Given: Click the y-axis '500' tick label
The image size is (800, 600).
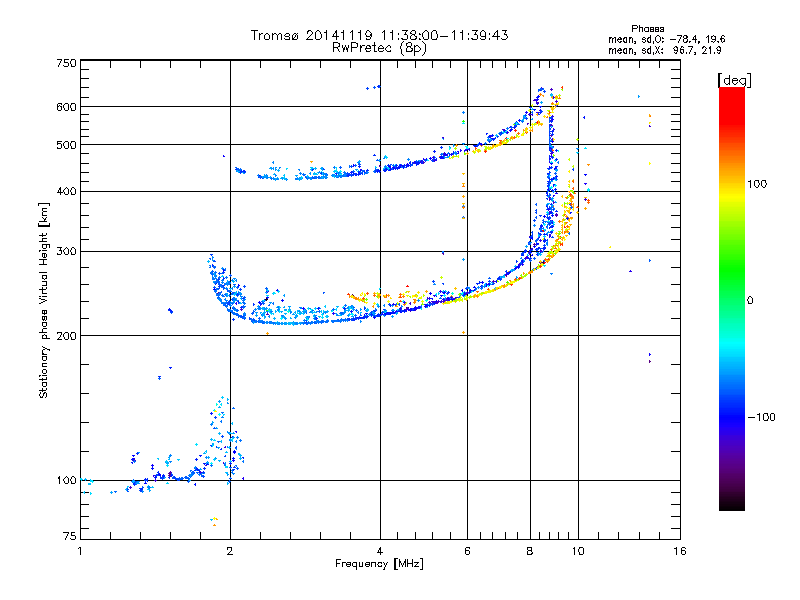Looking at the screenshot, I should [x=67, y=145].
